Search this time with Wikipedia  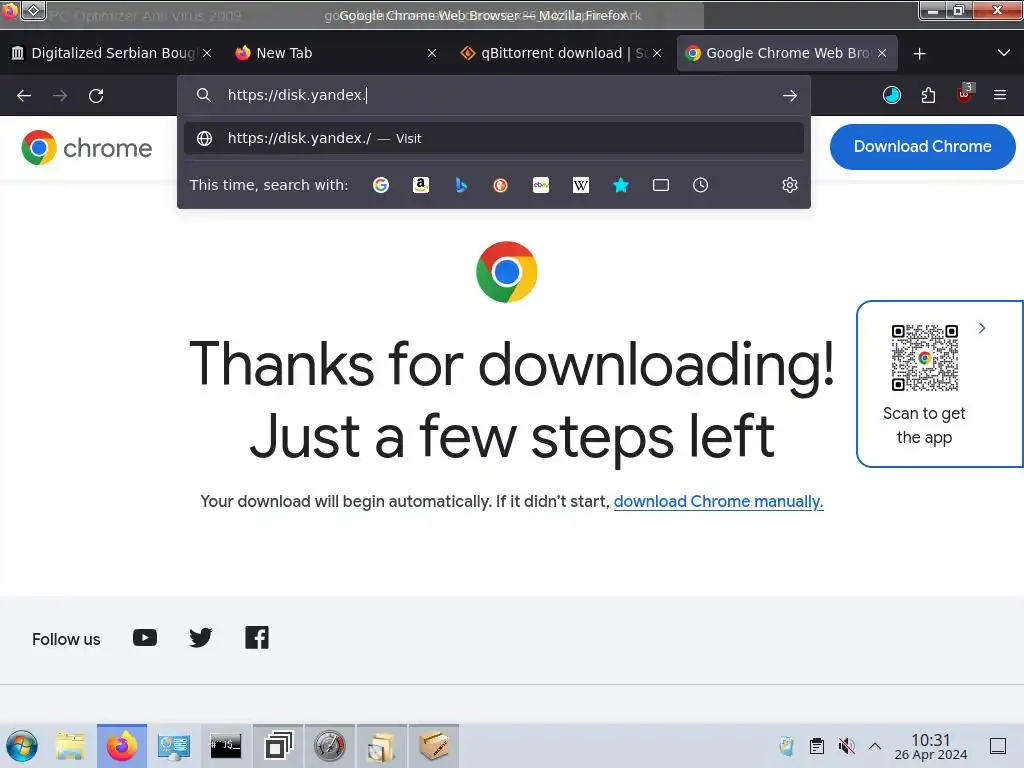coord(581,185)
